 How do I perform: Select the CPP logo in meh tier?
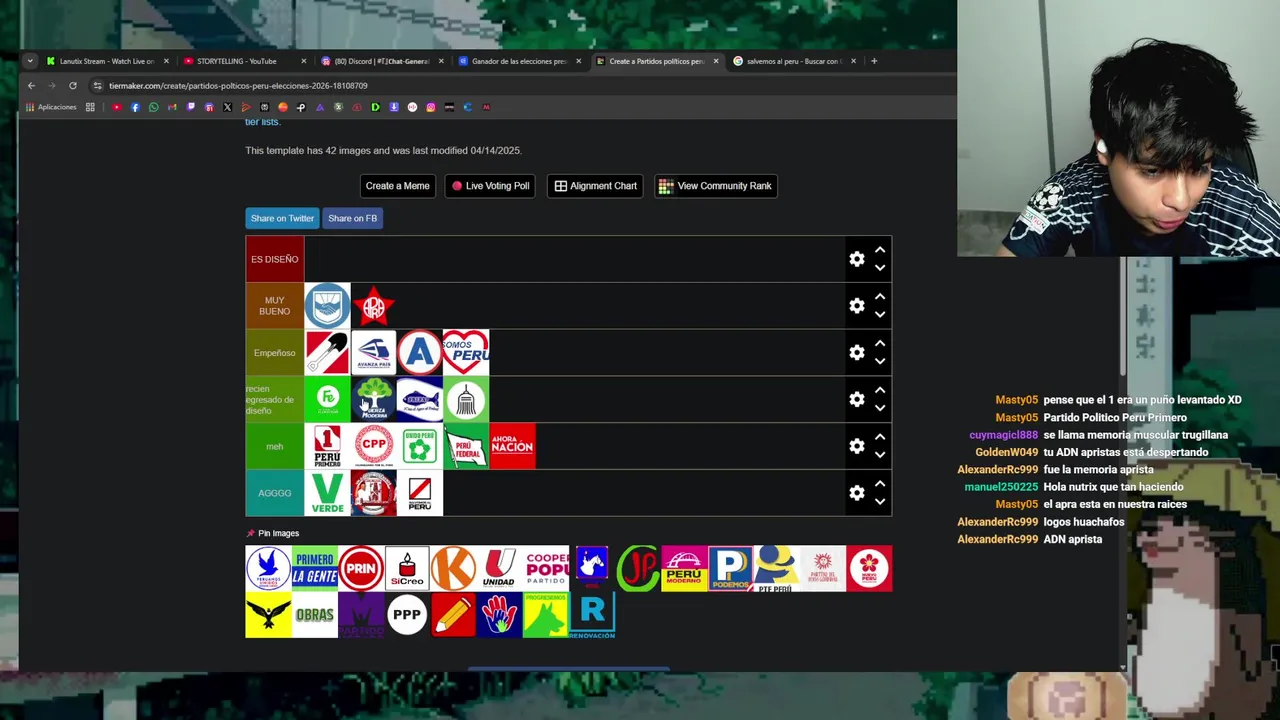(374, 446)
